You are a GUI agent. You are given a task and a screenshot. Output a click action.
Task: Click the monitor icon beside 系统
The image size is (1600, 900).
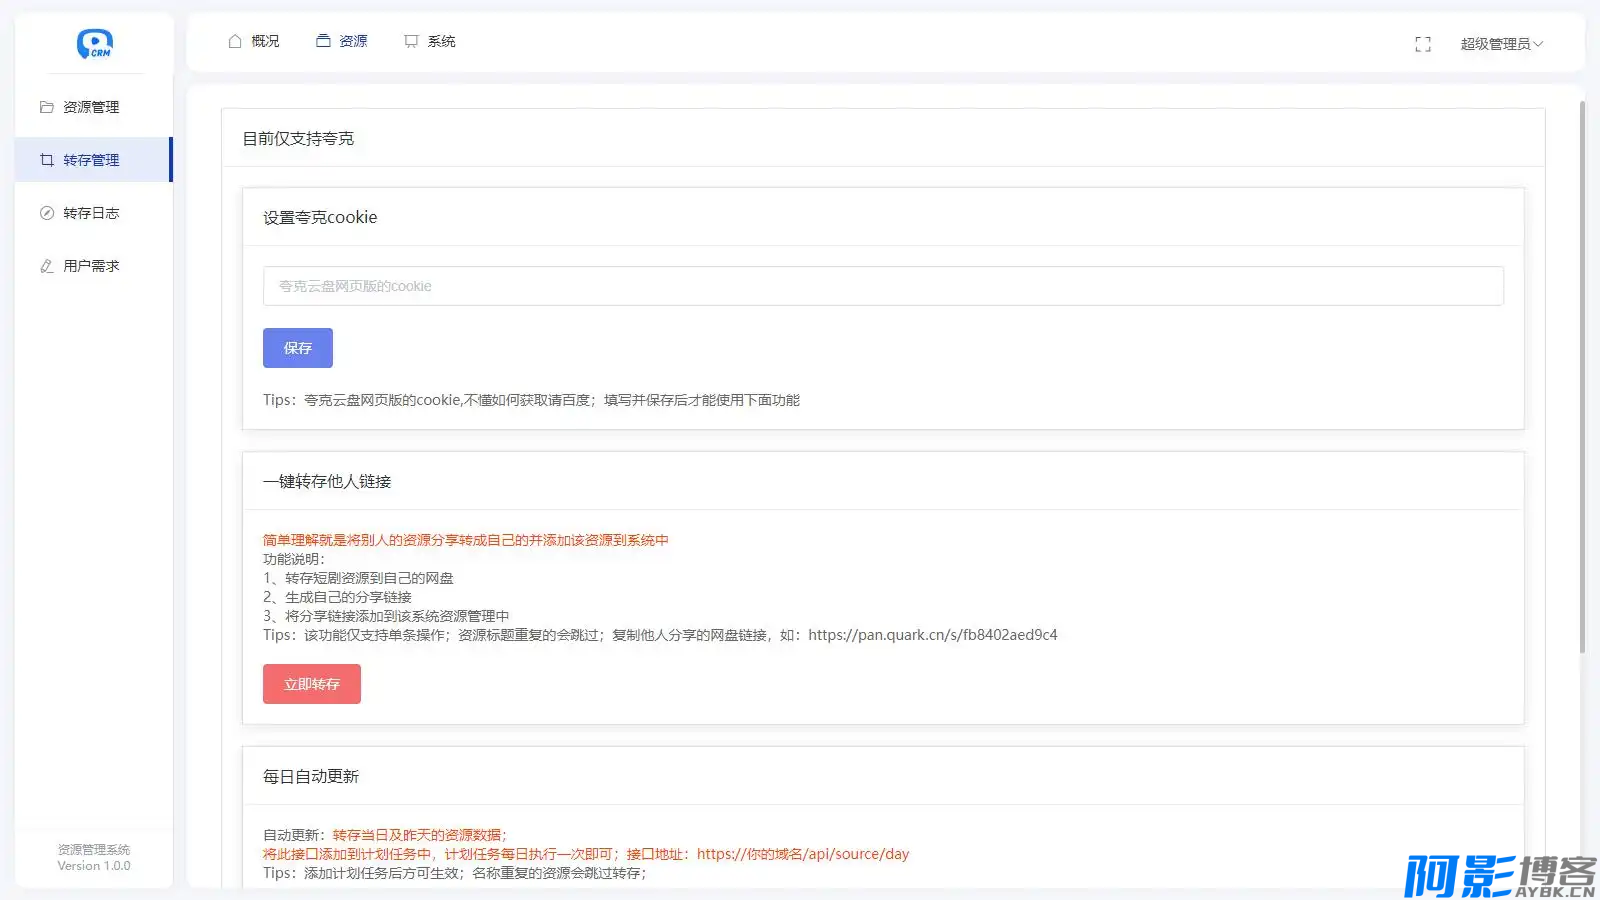click(x=411, y=41)
